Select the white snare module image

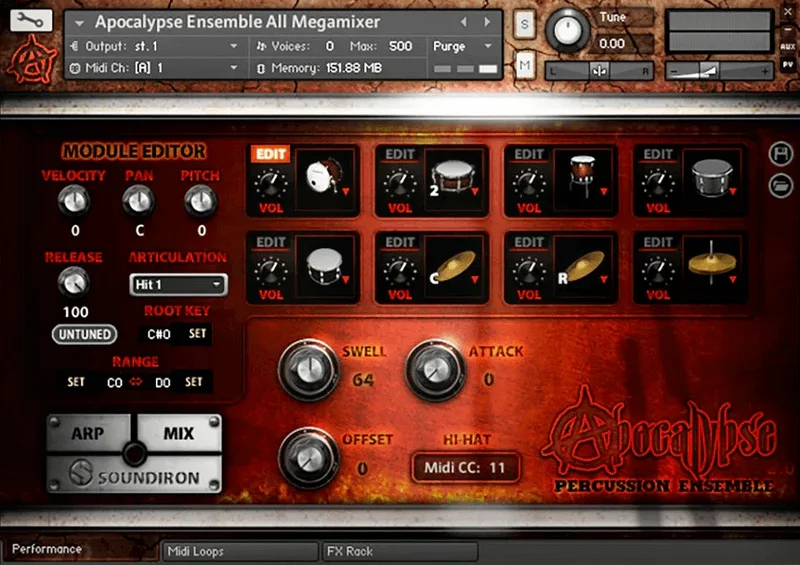coord(326,267)
